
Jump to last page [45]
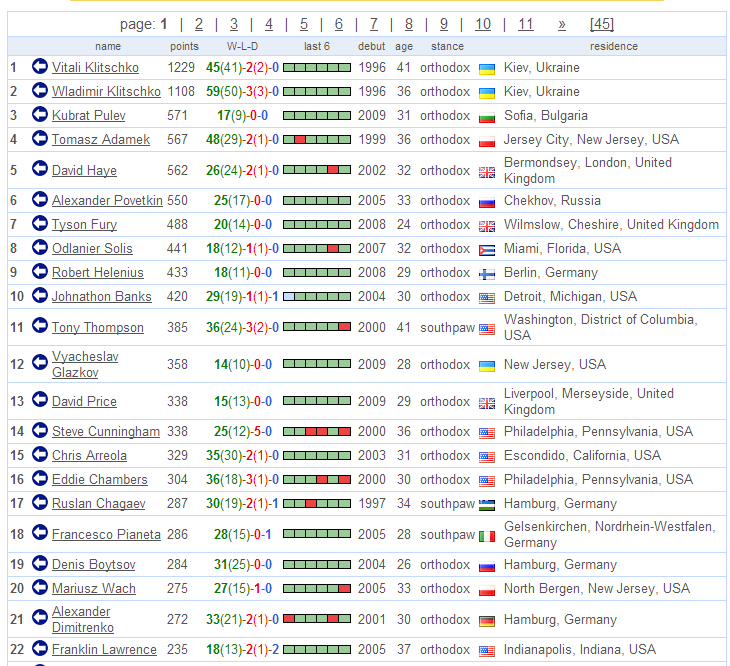(602, 24)
